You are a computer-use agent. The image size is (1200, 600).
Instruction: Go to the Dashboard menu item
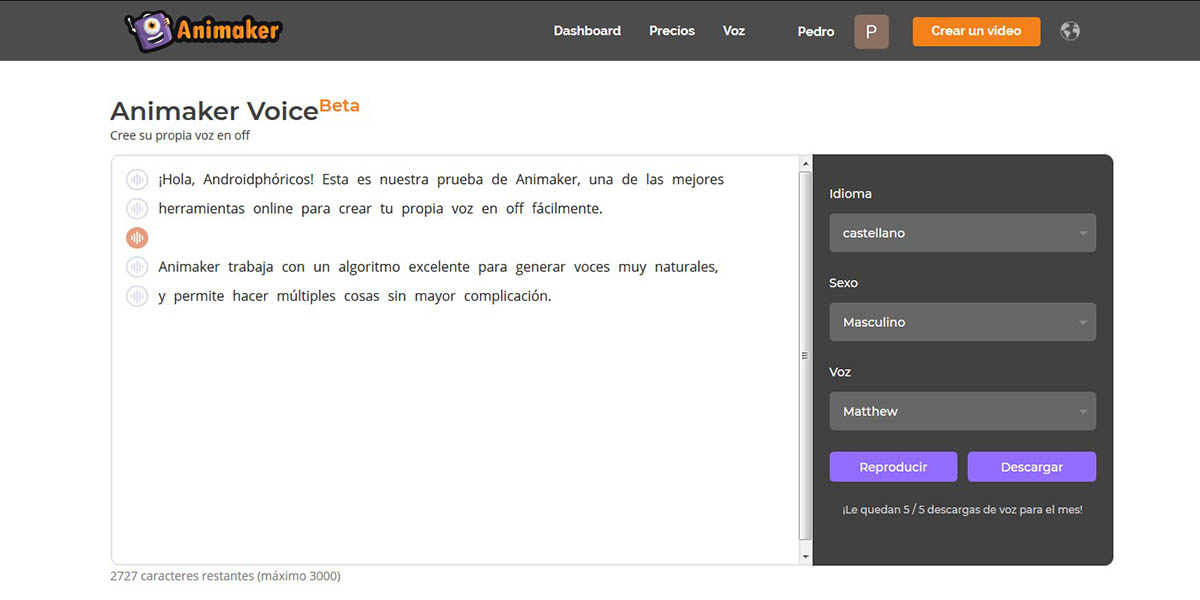pos(587,31)
